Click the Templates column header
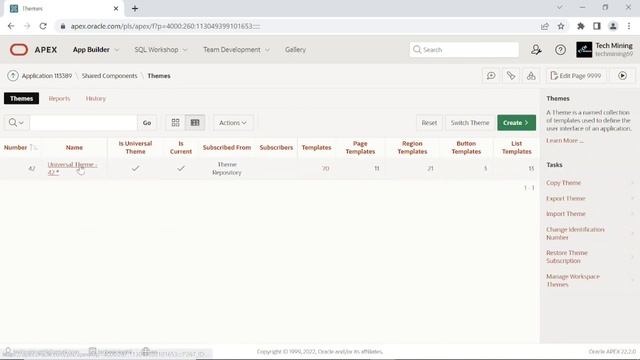The image size is (640, 360). (316, 147)
